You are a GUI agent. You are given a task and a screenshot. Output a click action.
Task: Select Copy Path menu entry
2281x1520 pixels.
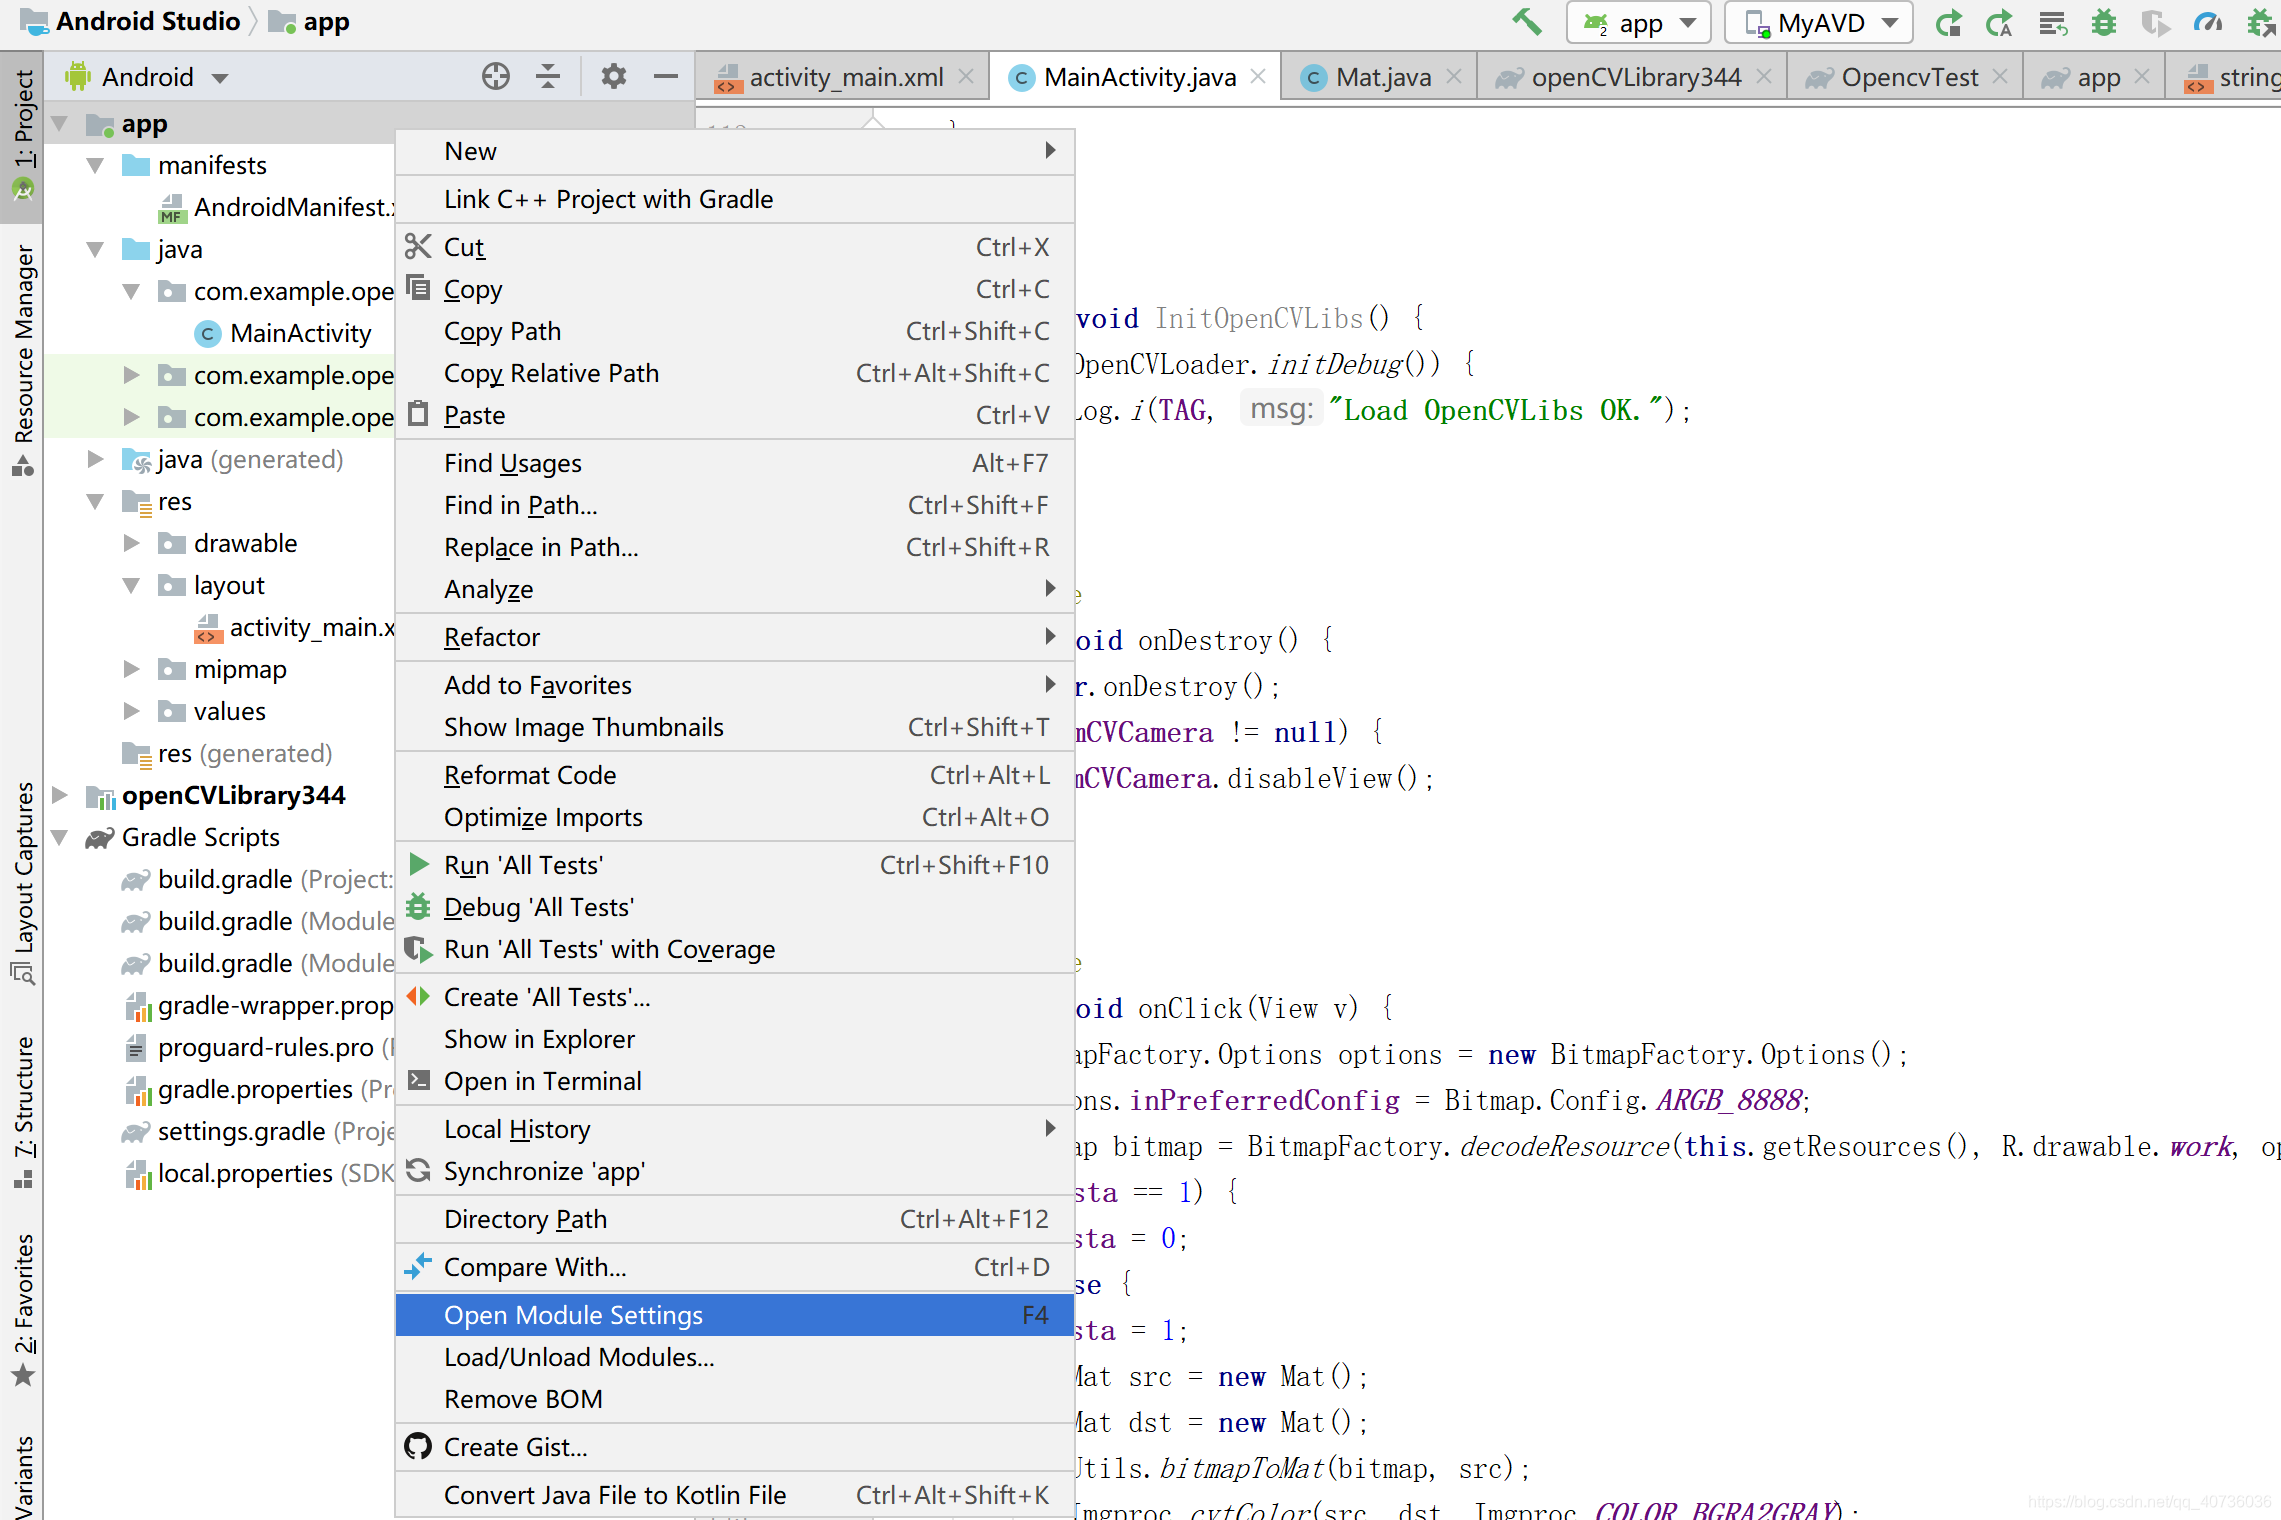735,331
